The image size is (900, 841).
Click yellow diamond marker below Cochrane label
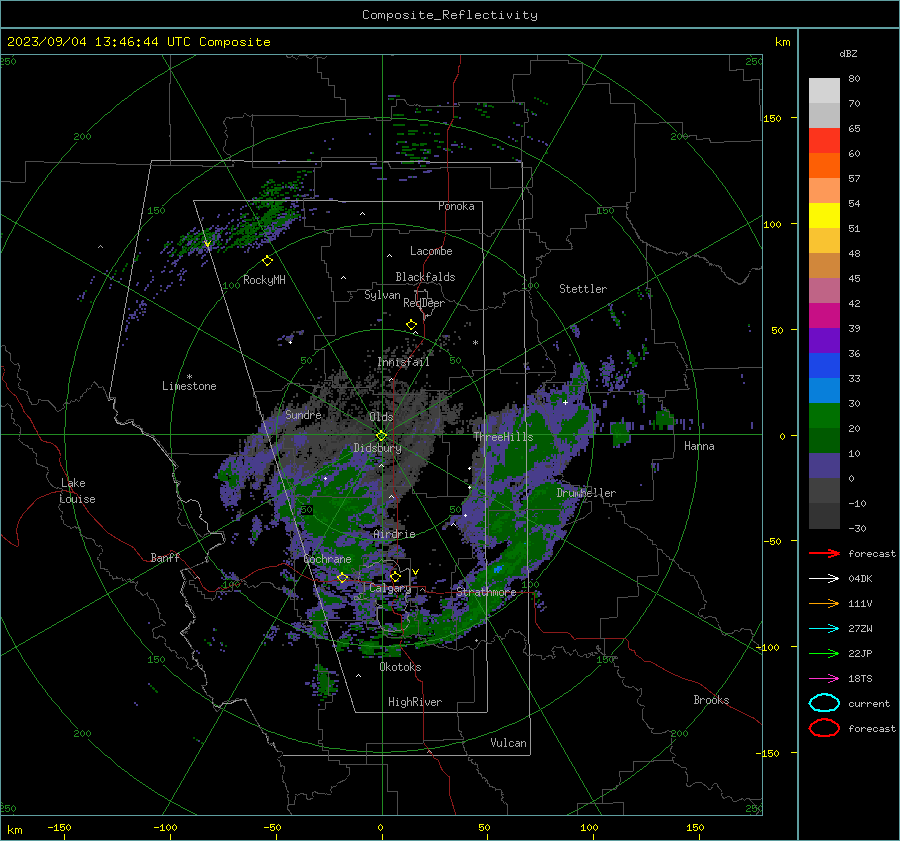pos(342,578)
